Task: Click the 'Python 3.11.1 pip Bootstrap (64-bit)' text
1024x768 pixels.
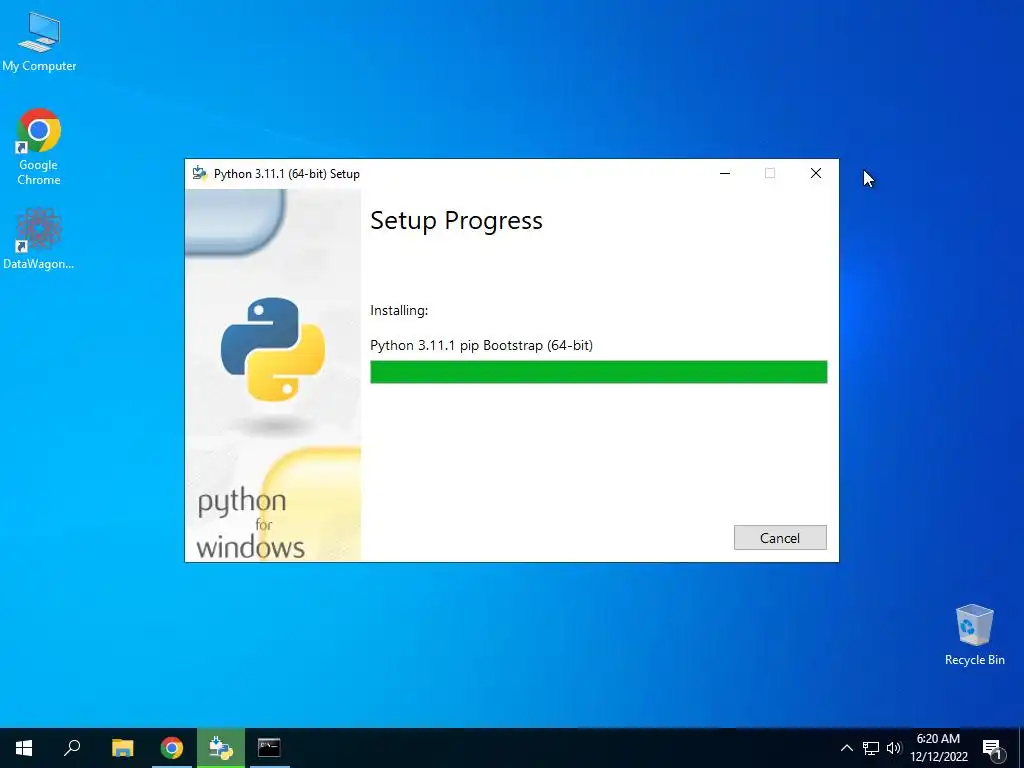Action: 481,345
